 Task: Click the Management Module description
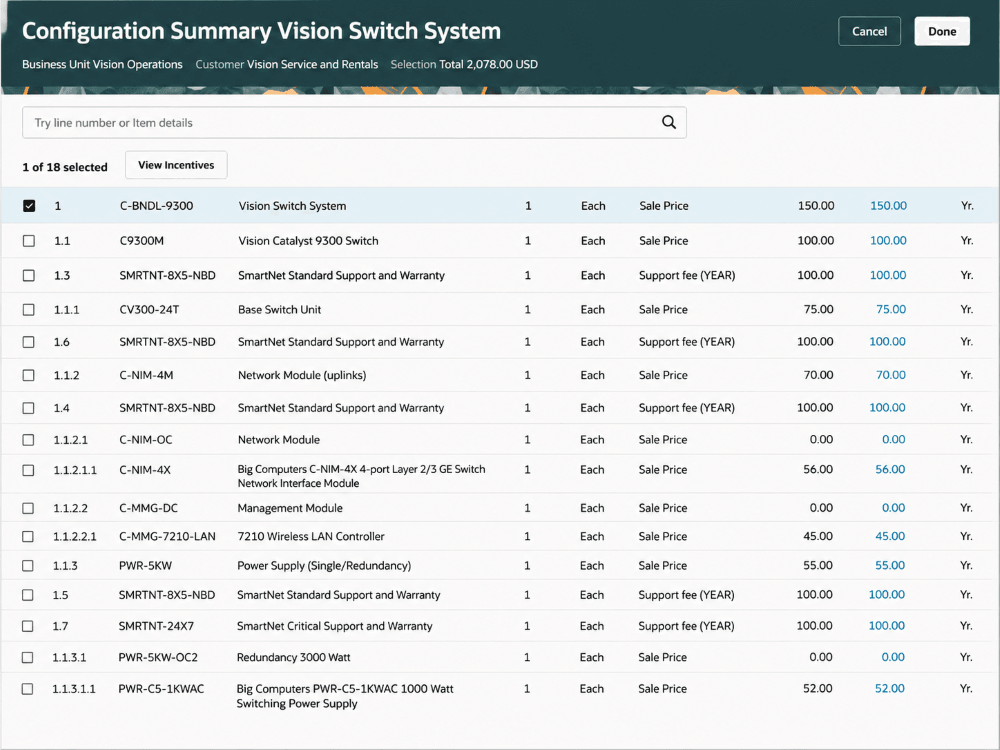290,508
